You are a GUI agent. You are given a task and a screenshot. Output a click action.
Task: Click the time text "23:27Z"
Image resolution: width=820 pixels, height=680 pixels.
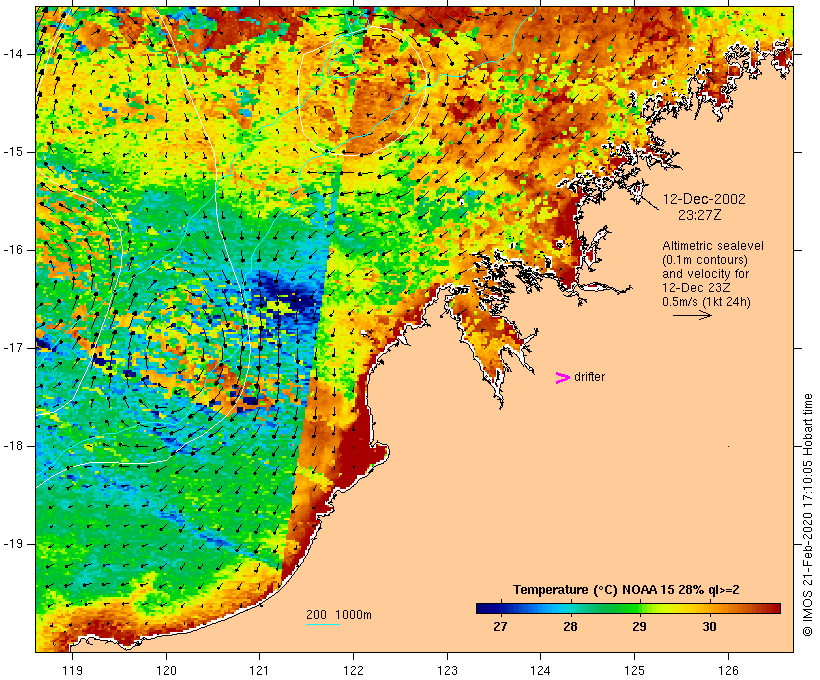700,215
